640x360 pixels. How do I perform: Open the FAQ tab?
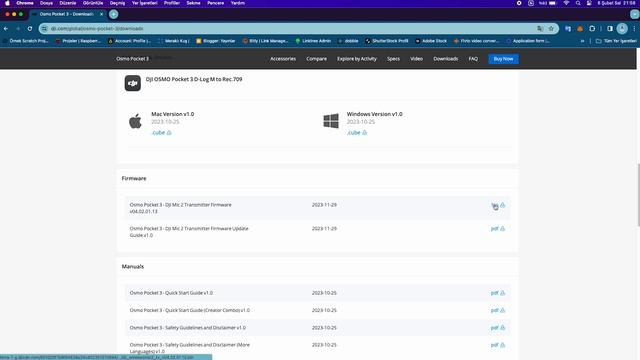(x=473, y=59)
